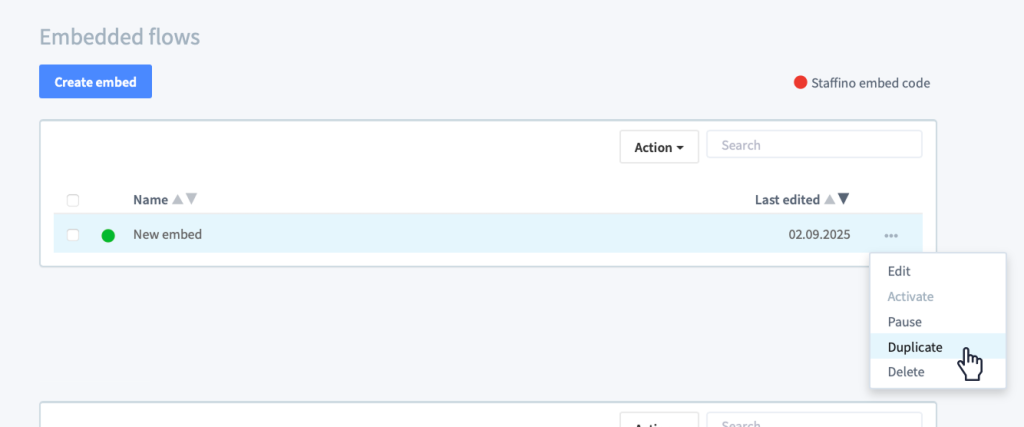The height and width of the screenshot is (427, 1024).
Task: Open the second table's Action dropdown
Action: [x=659, y=420]
